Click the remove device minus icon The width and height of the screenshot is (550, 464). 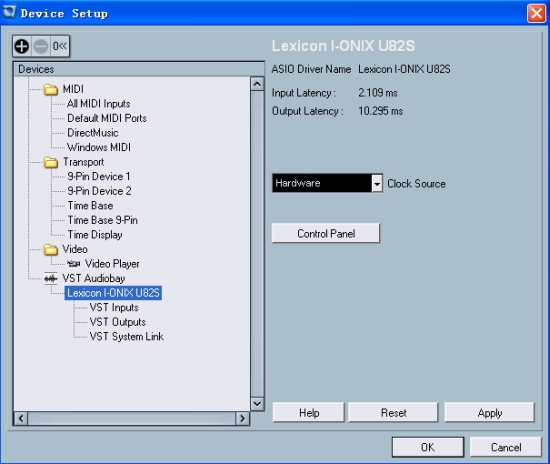coord(41,46)
